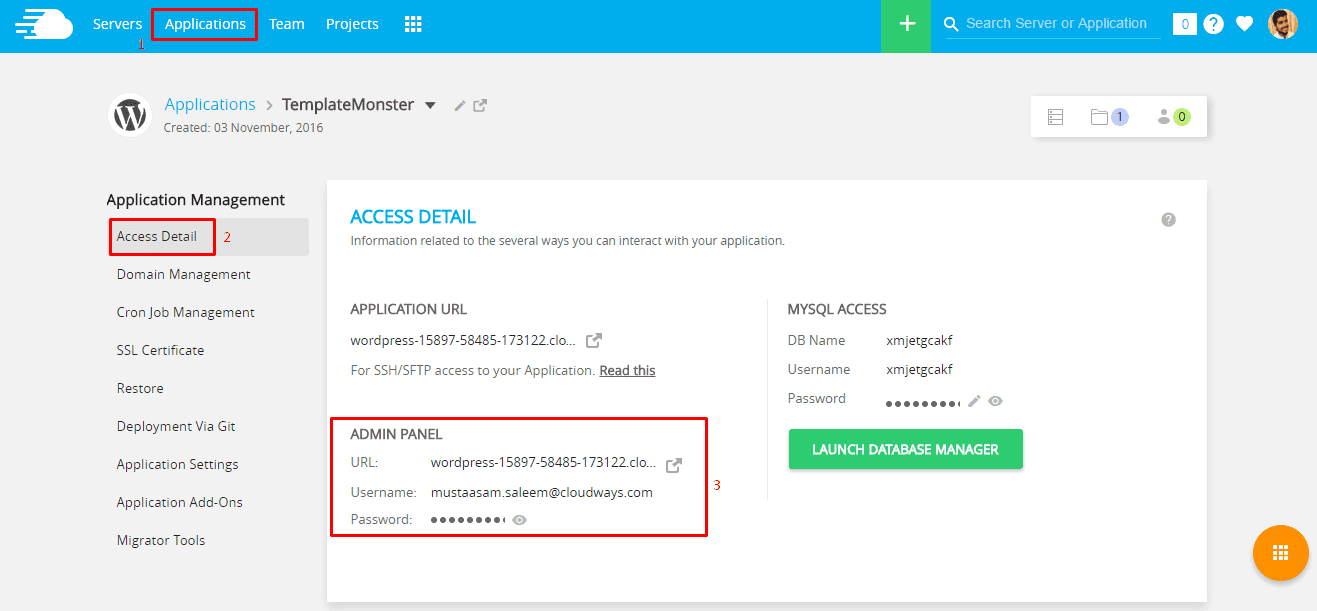Image resolution: width=1317 pixels, height=611 pixels.
Task: Expand the TemplateMonster application dropdown arrow
Action: [430, 105]
